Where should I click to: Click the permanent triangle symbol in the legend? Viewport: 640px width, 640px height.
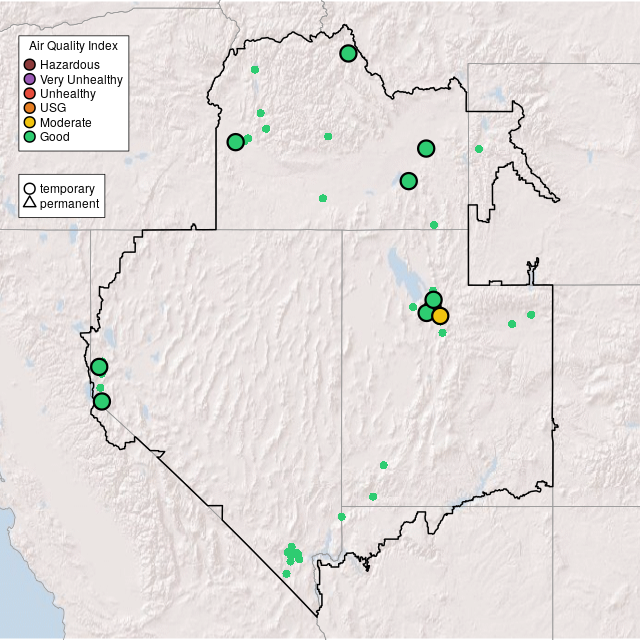click(30, 204)
